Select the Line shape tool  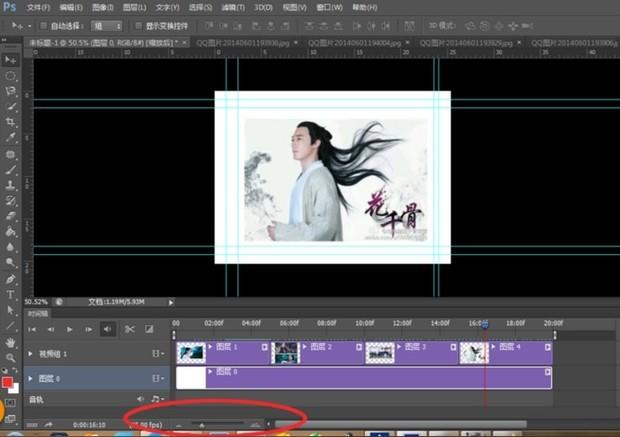(x=11, y=326)
